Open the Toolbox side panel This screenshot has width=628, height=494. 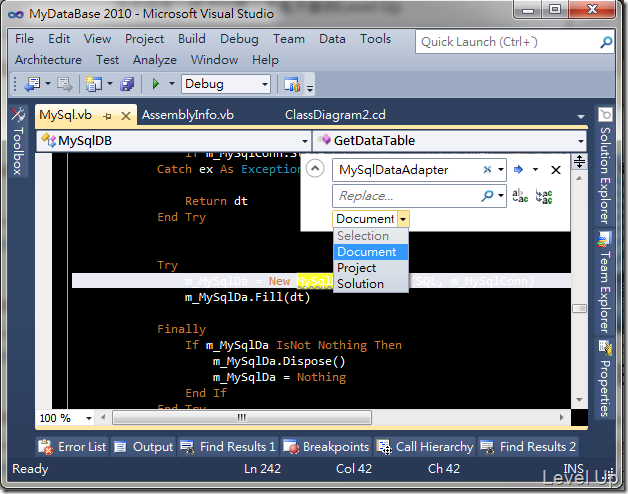pyautogui.click(x=18, y=142)
